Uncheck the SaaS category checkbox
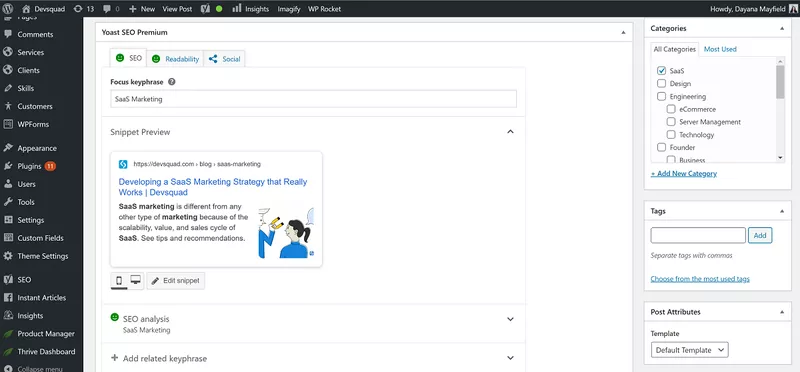 click(662, 70)
